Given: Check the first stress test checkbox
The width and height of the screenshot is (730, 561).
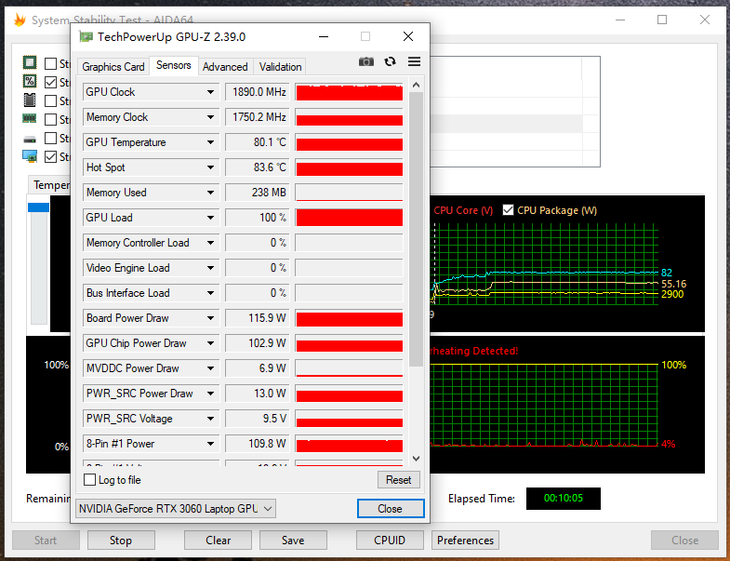Looking at the screenshot, I should pos(51,64).
